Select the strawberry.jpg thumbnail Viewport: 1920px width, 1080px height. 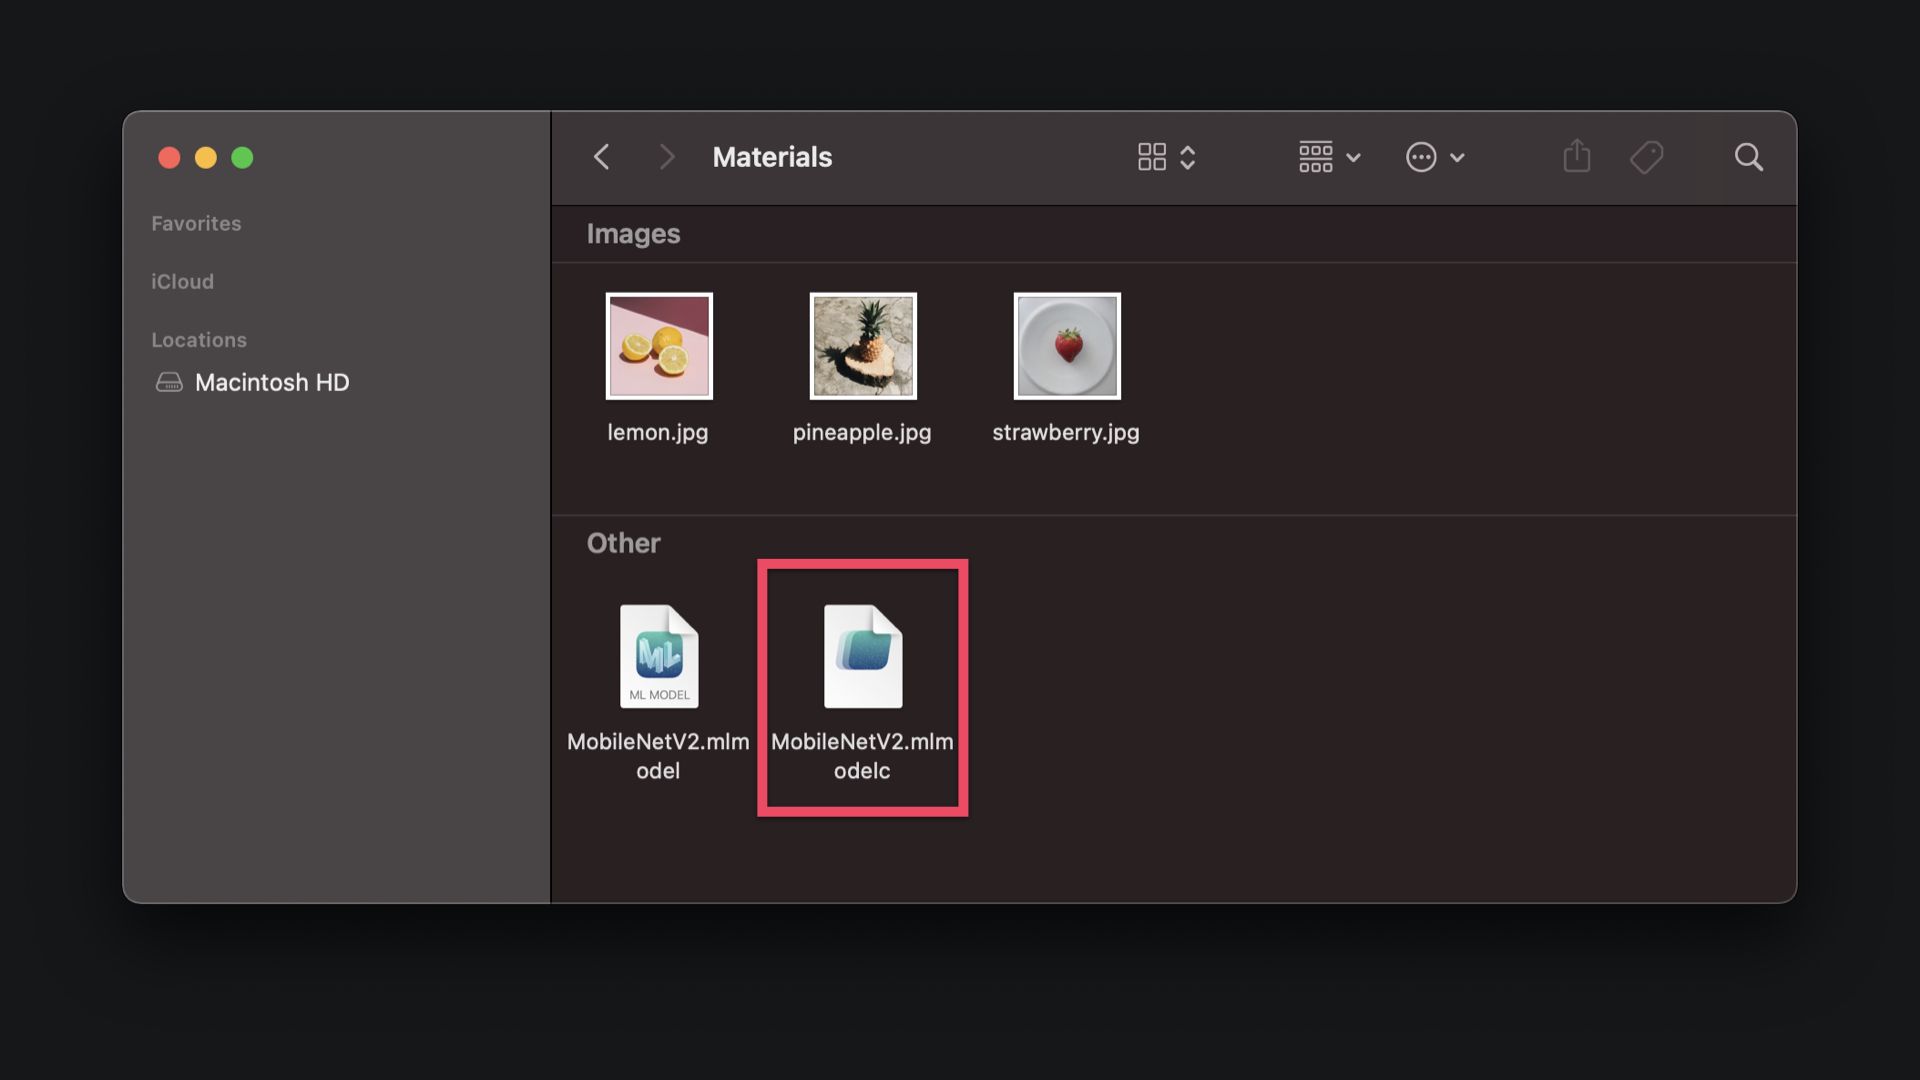(1066, 346)
